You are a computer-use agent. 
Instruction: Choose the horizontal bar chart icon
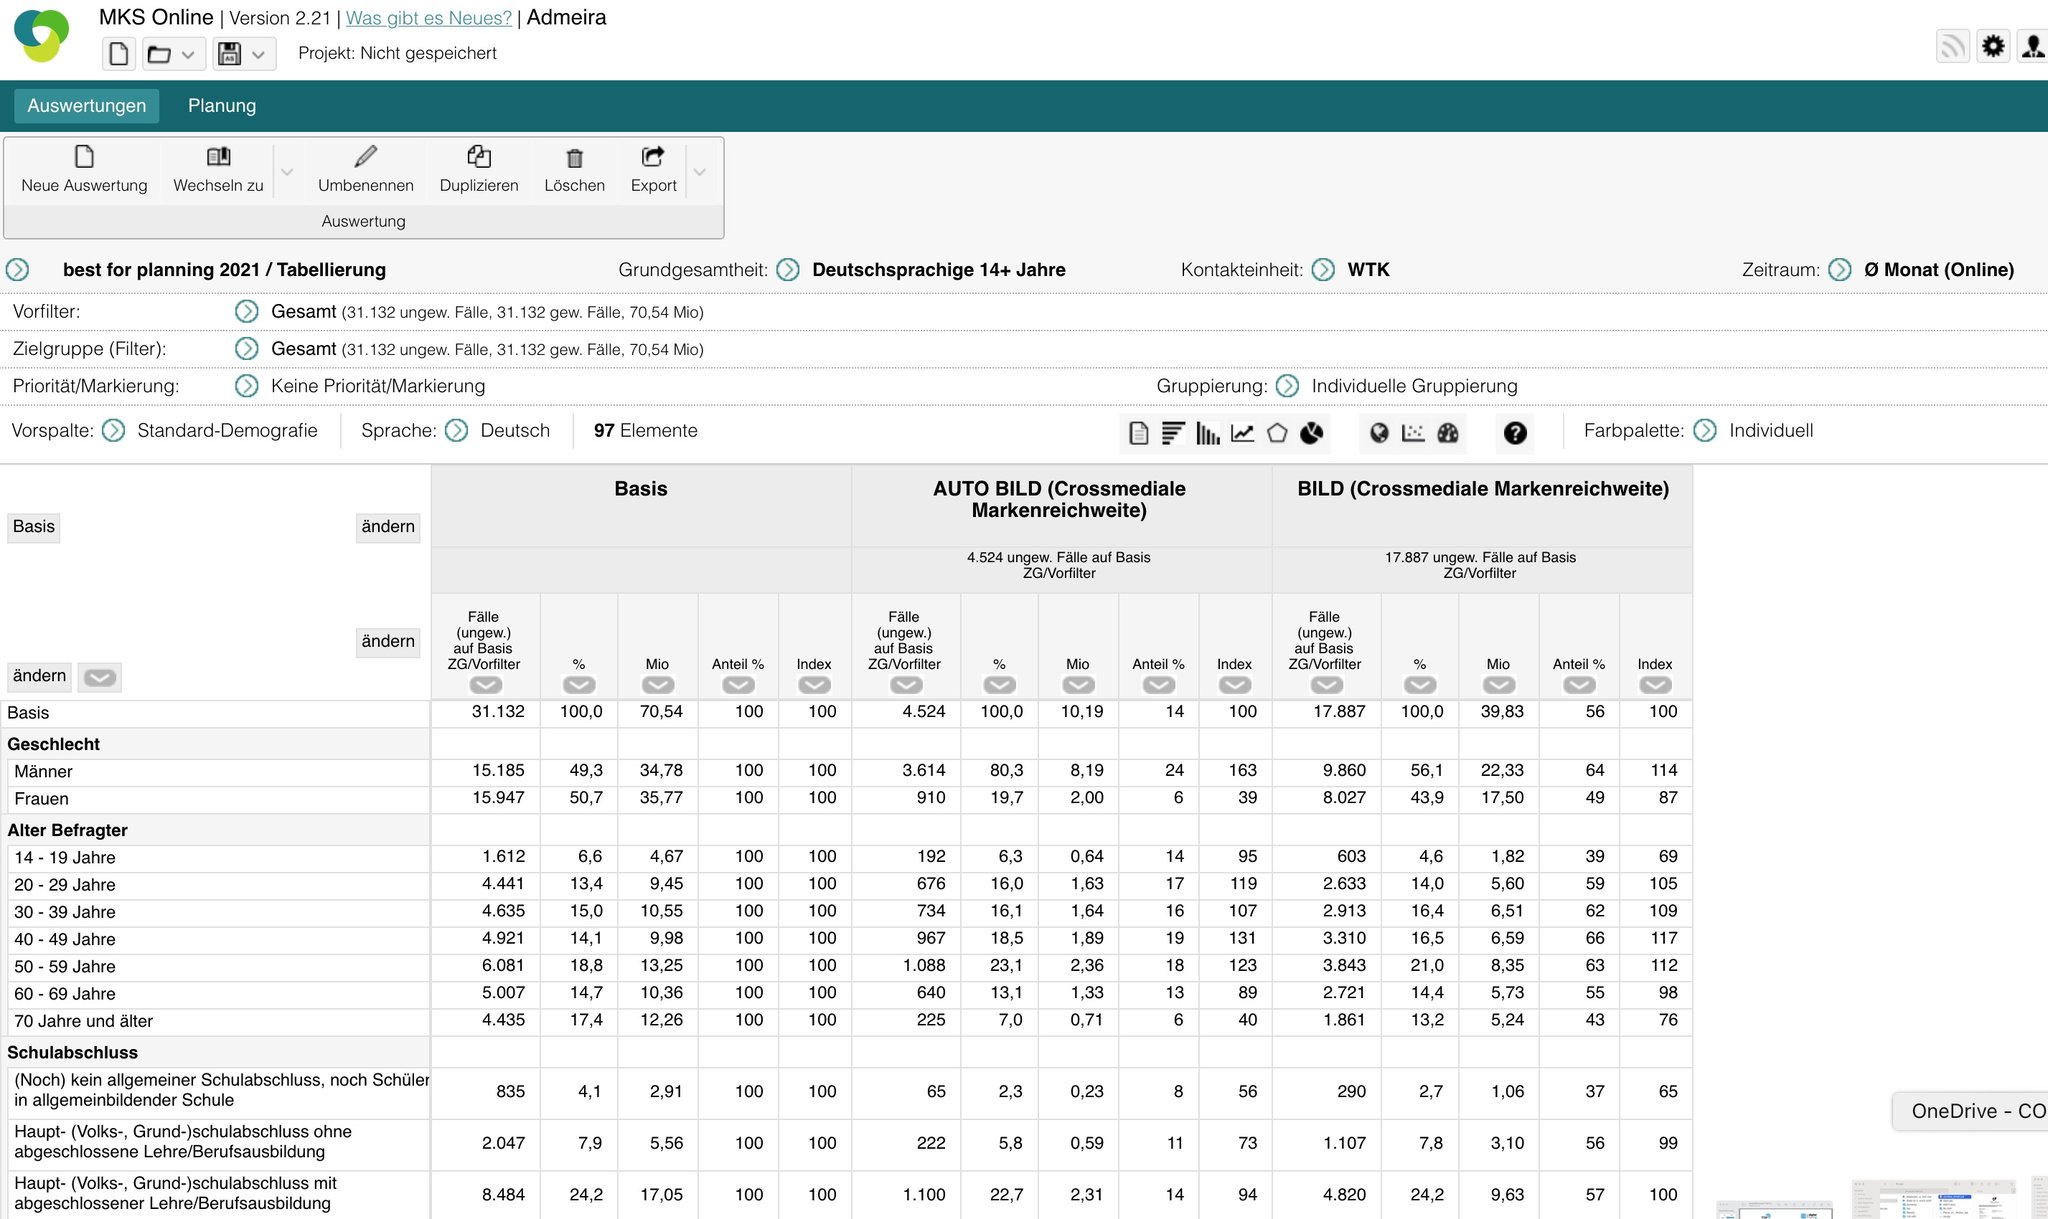coord(1173,433)
